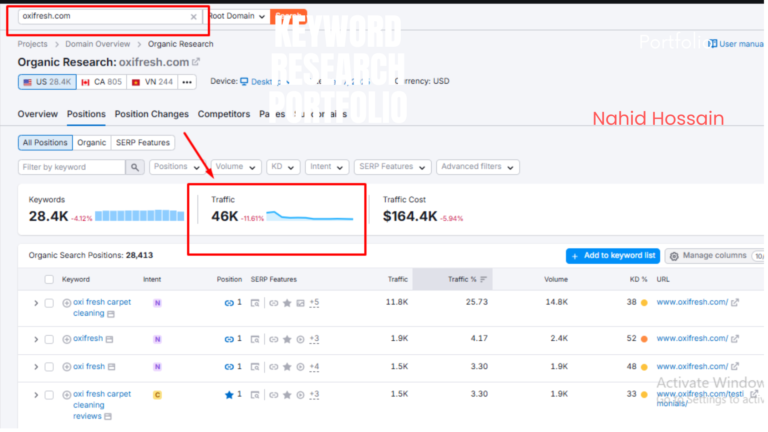768x432 pixels.
Task: Select the CA 805 database
Action: (101, 82)
